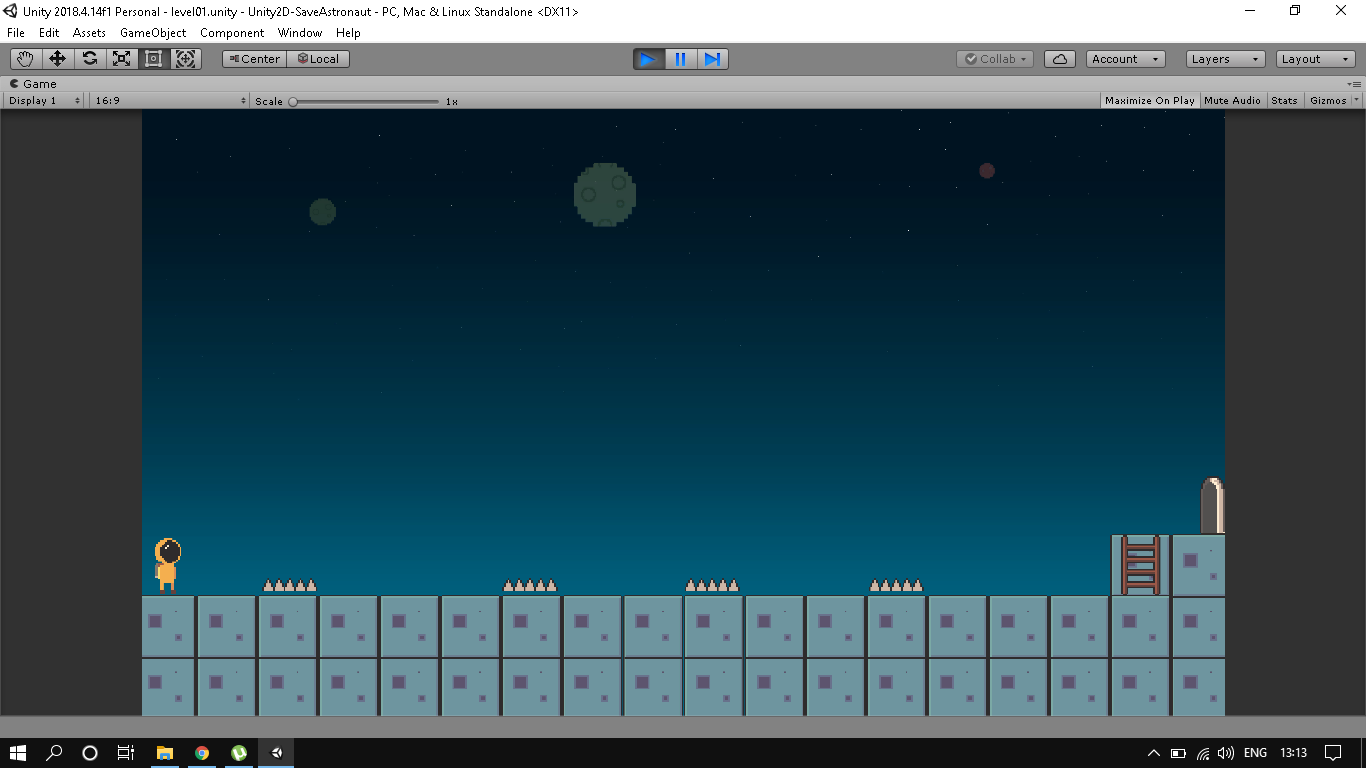Image resolution: width=1366 pixels, height=768 pixels.
Task: Open the File menu
Action: coord(16,33)
